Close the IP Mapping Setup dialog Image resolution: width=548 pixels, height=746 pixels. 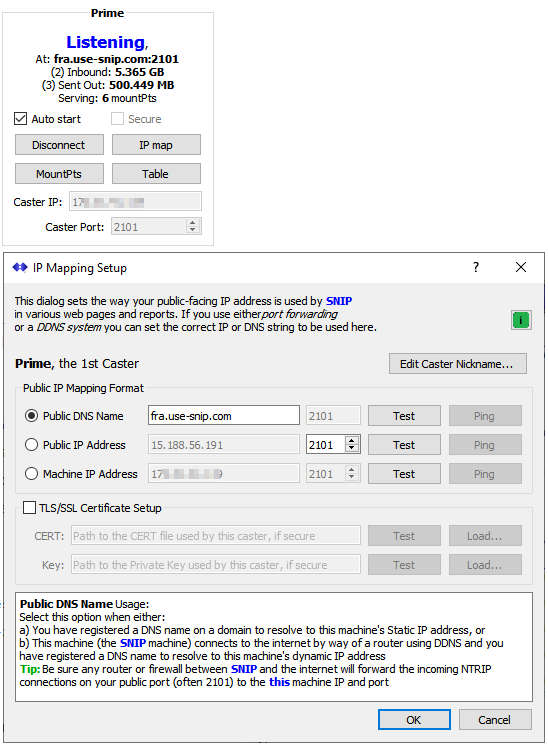click(521, 267)
